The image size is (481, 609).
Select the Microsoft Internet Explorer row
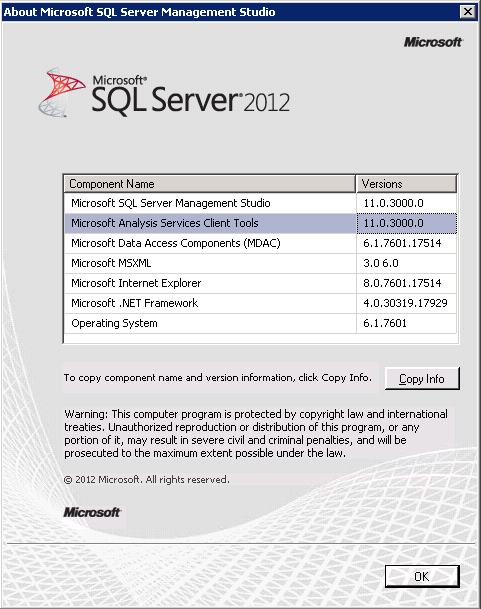coord(260,283)
